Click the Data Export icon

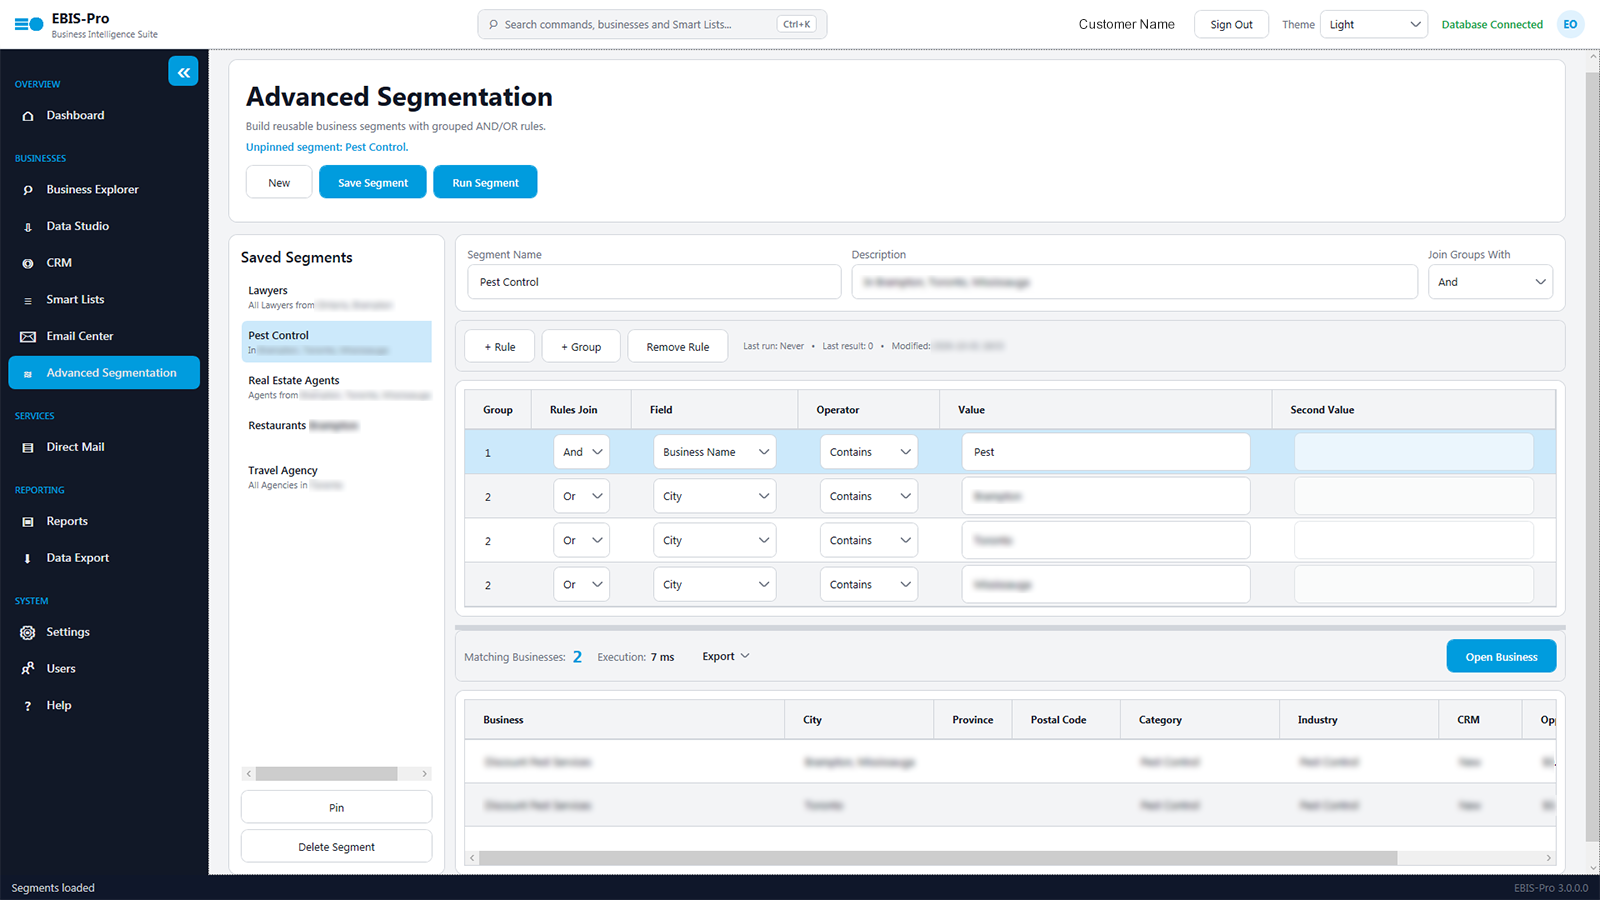[x=28, y=559]
